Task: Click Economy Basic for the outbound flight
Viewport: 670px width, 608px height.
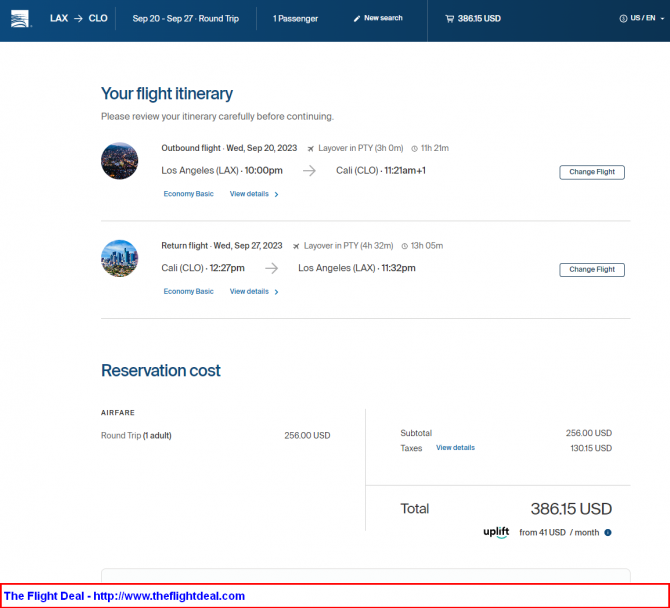Action: pyautogui.click(x=188, y=194)
